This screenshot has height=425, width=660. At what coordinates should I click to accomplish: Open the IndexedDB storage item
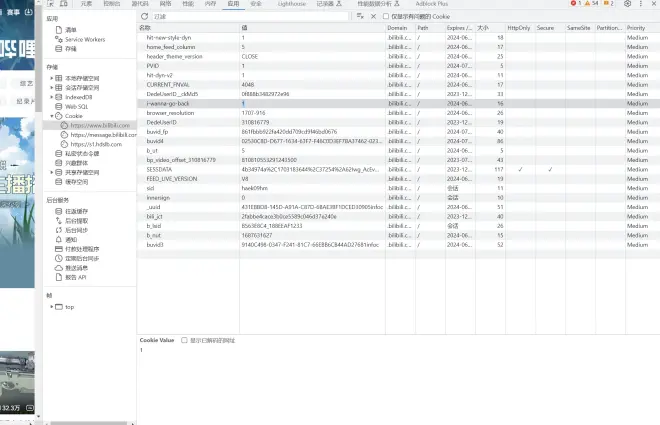click(79, 96)
